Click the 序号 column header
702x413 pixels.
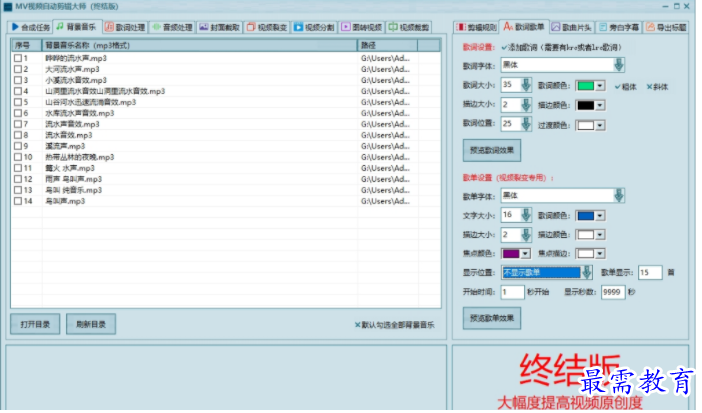coord(26,46)
